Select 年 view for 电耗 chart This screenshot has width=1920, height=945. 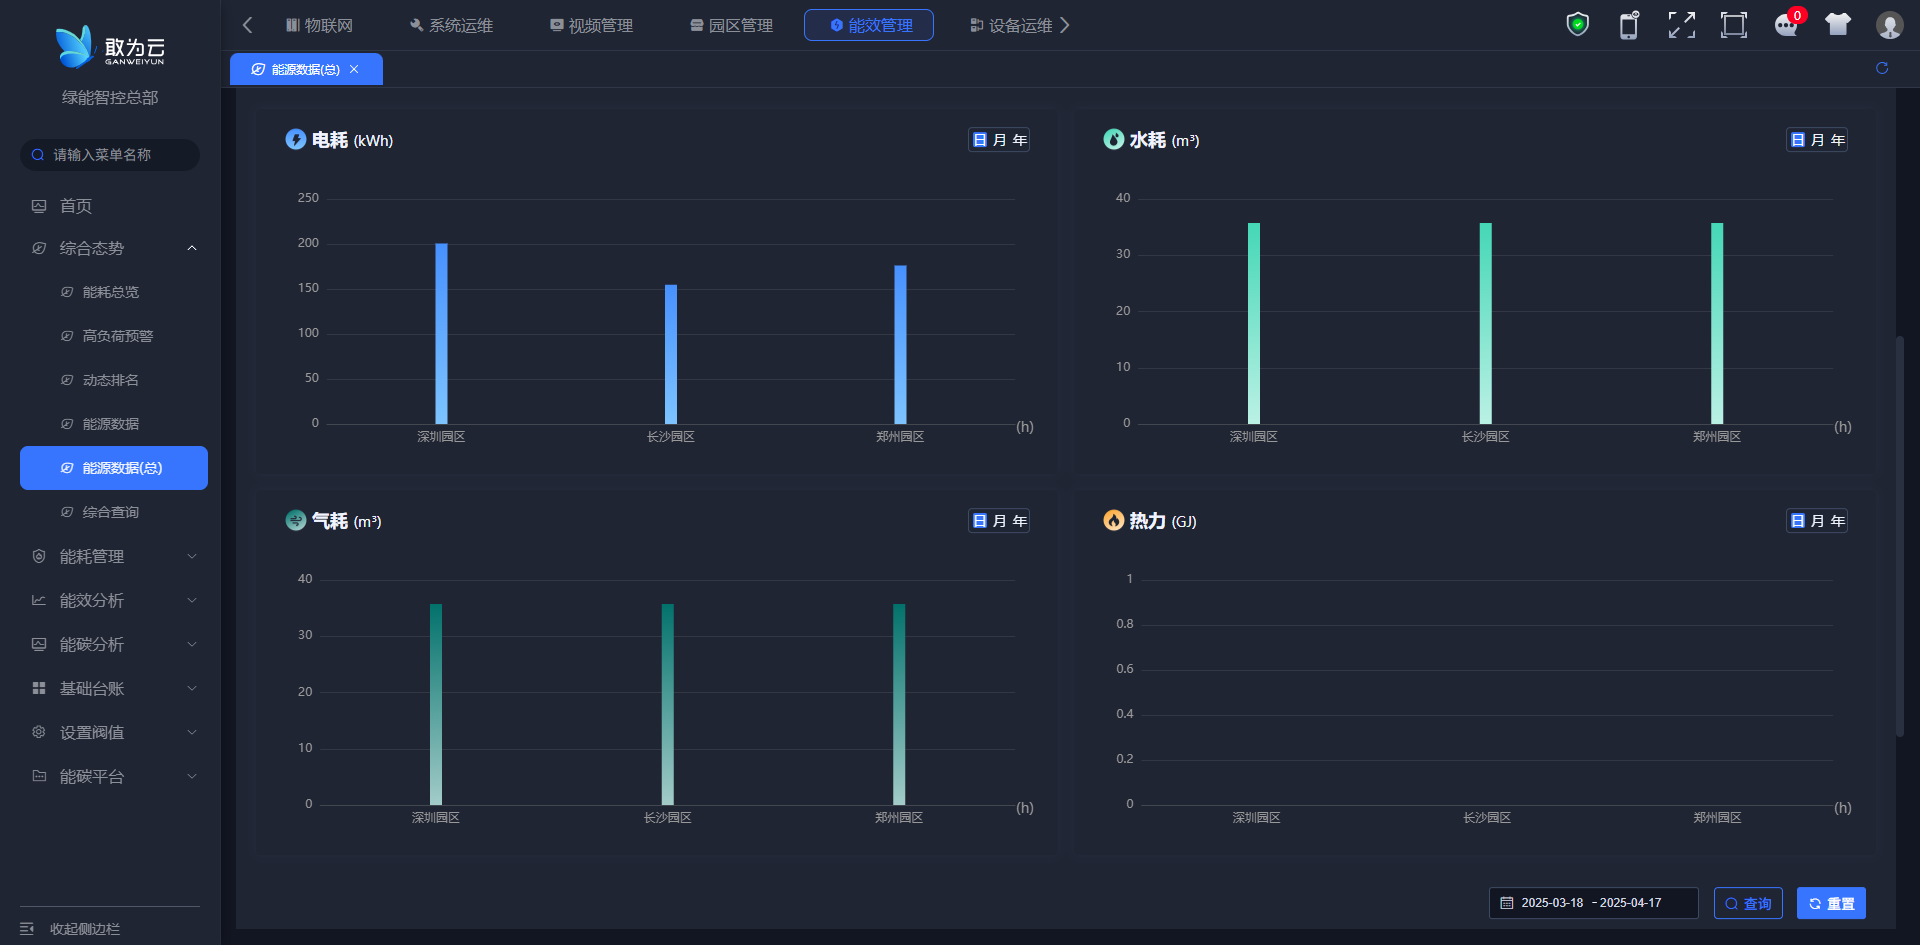pos(1020,140)
